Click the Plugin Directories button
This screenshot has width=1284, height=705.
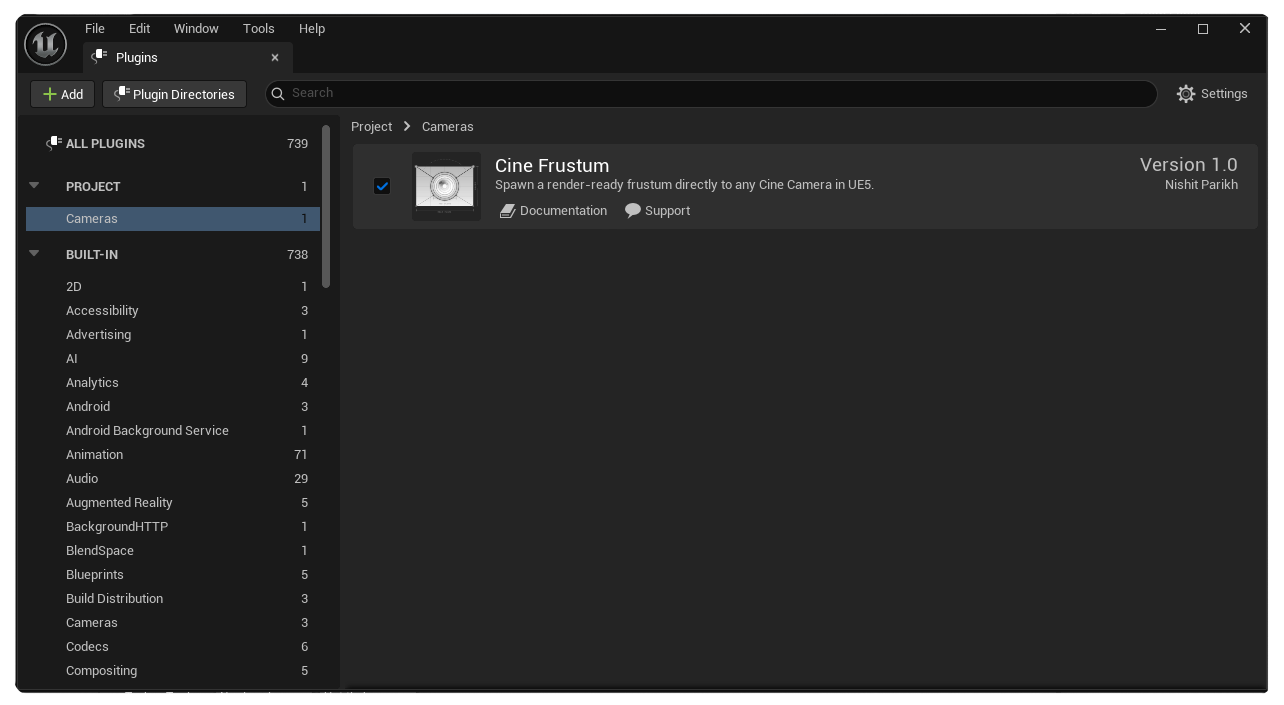point(174,94)
